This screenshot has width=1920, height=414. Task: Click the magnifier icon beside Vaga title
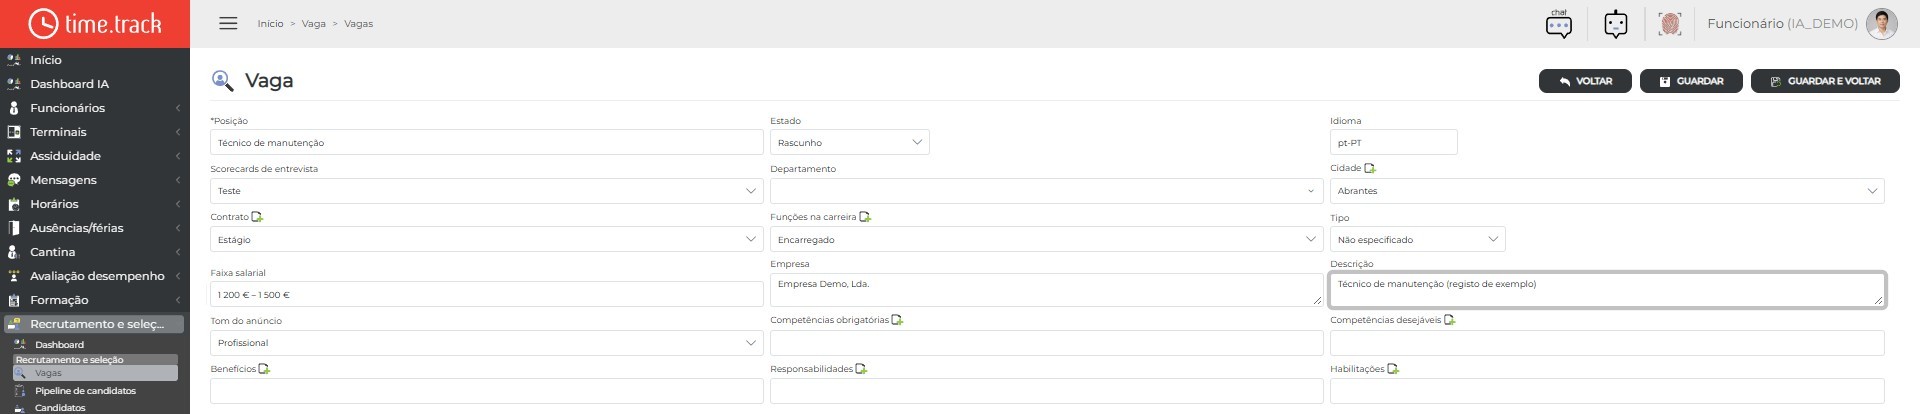point(222,81)
